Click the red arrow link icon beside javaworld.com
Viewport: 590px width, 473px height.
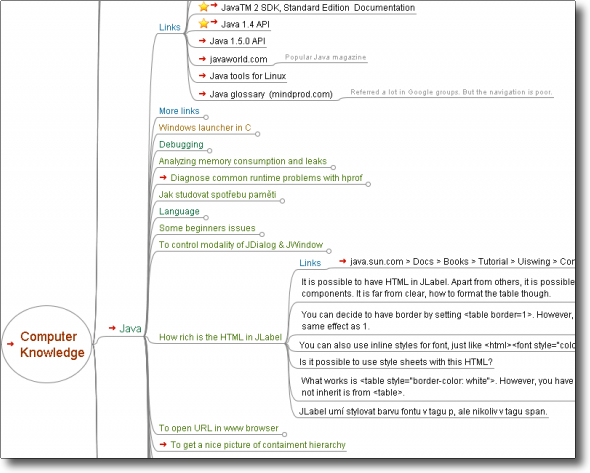[x=202, y=59]
